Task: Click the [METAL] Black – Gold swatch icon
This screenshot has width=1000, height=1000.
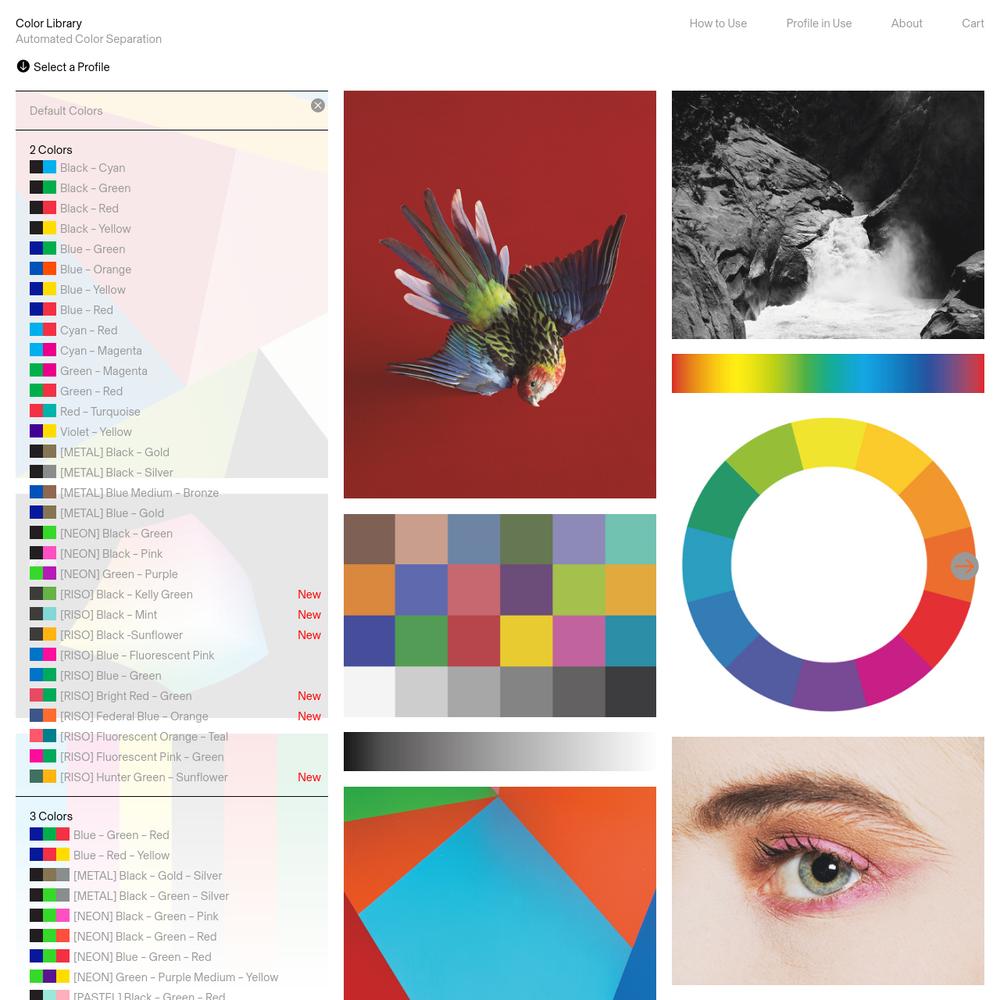Action: tap(43, 452)
